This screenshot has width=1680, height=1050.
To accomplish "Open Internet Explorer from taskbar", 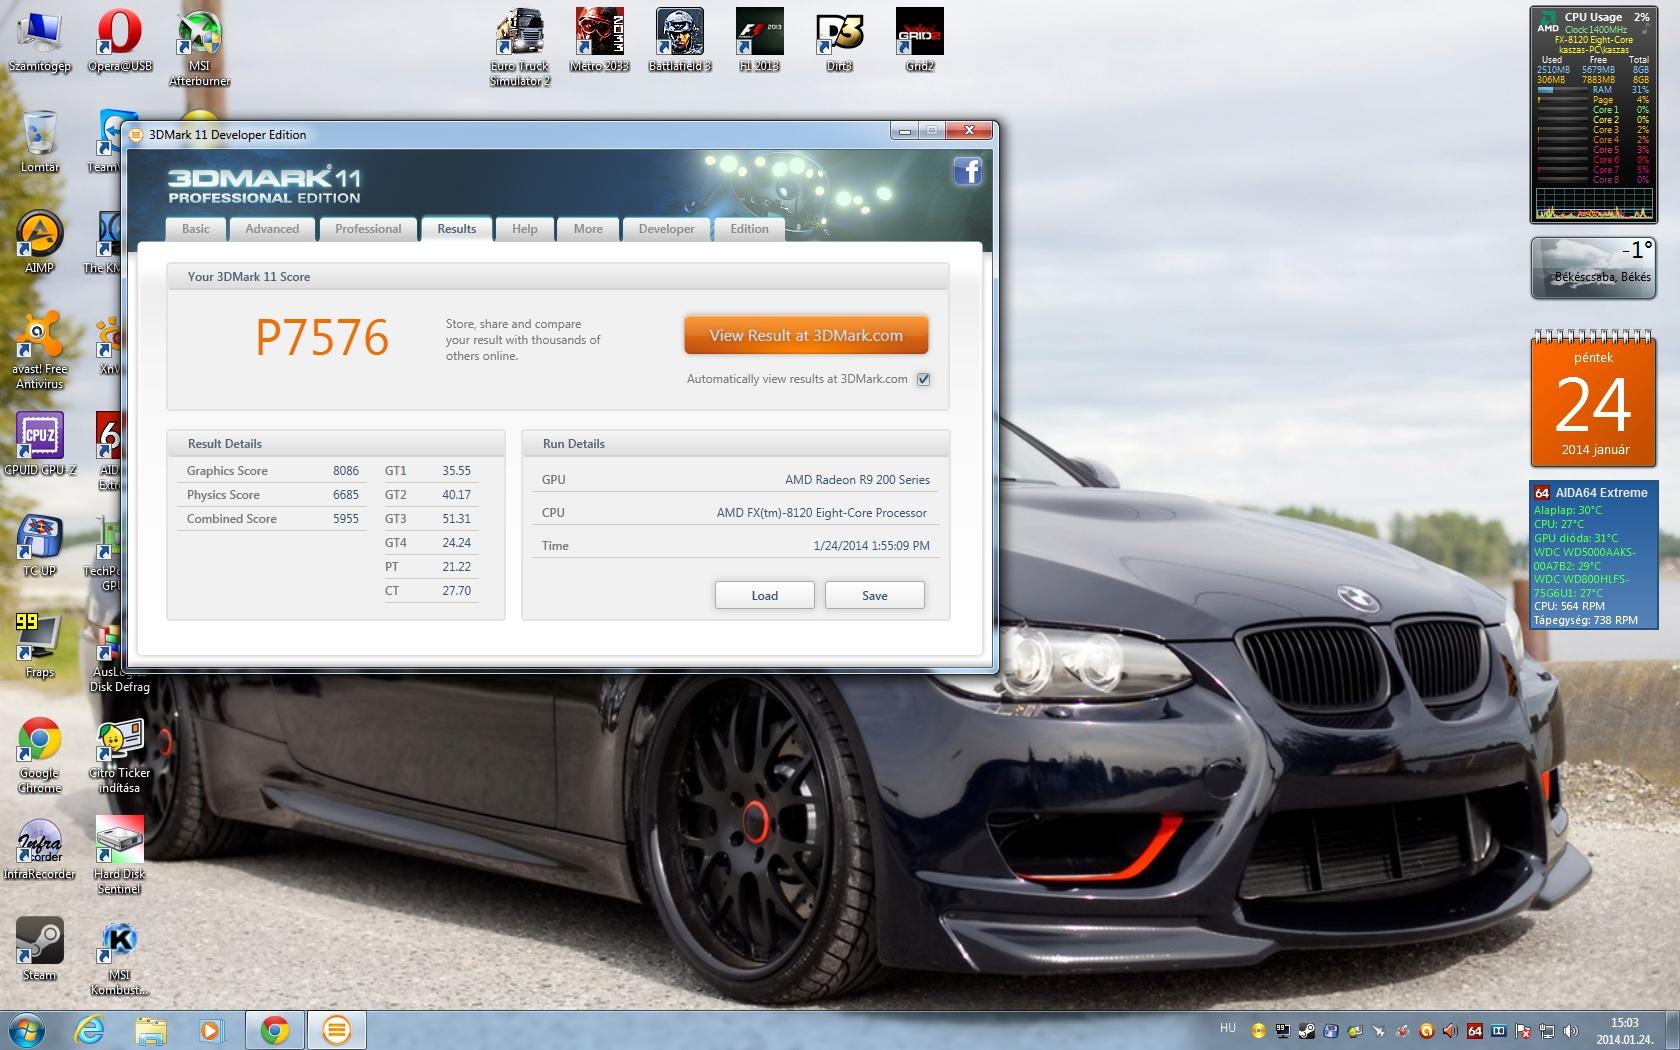I will 89,1030.
